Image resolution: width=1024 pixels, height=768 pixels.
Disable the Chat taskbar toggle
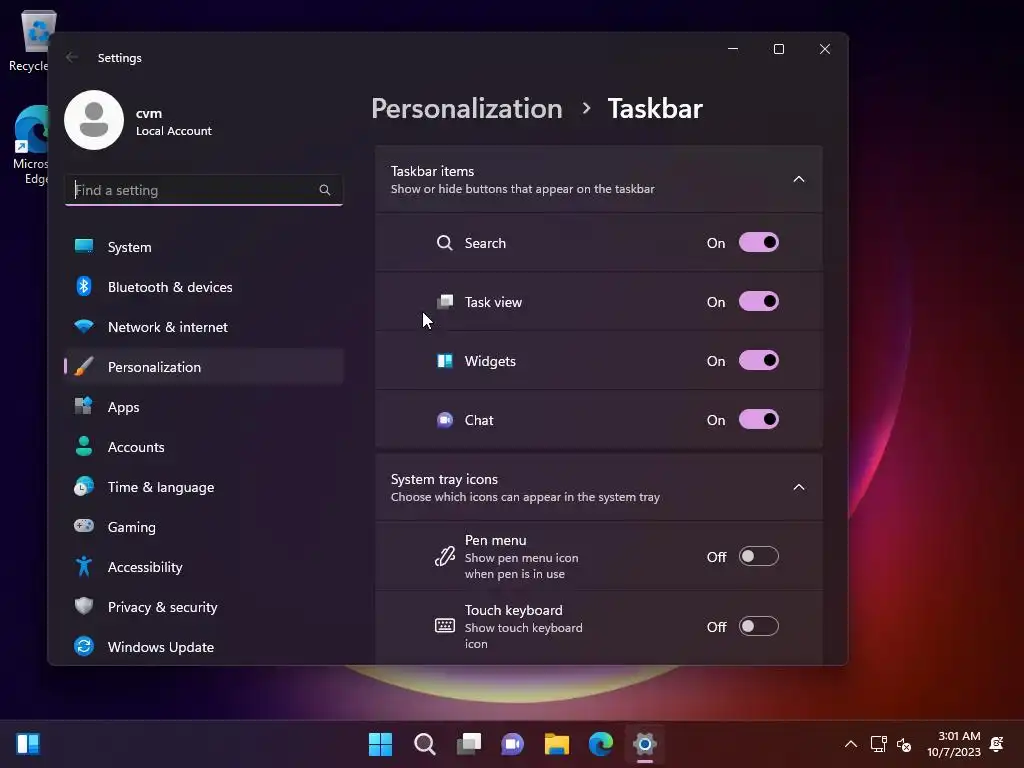tap(758, 419)
